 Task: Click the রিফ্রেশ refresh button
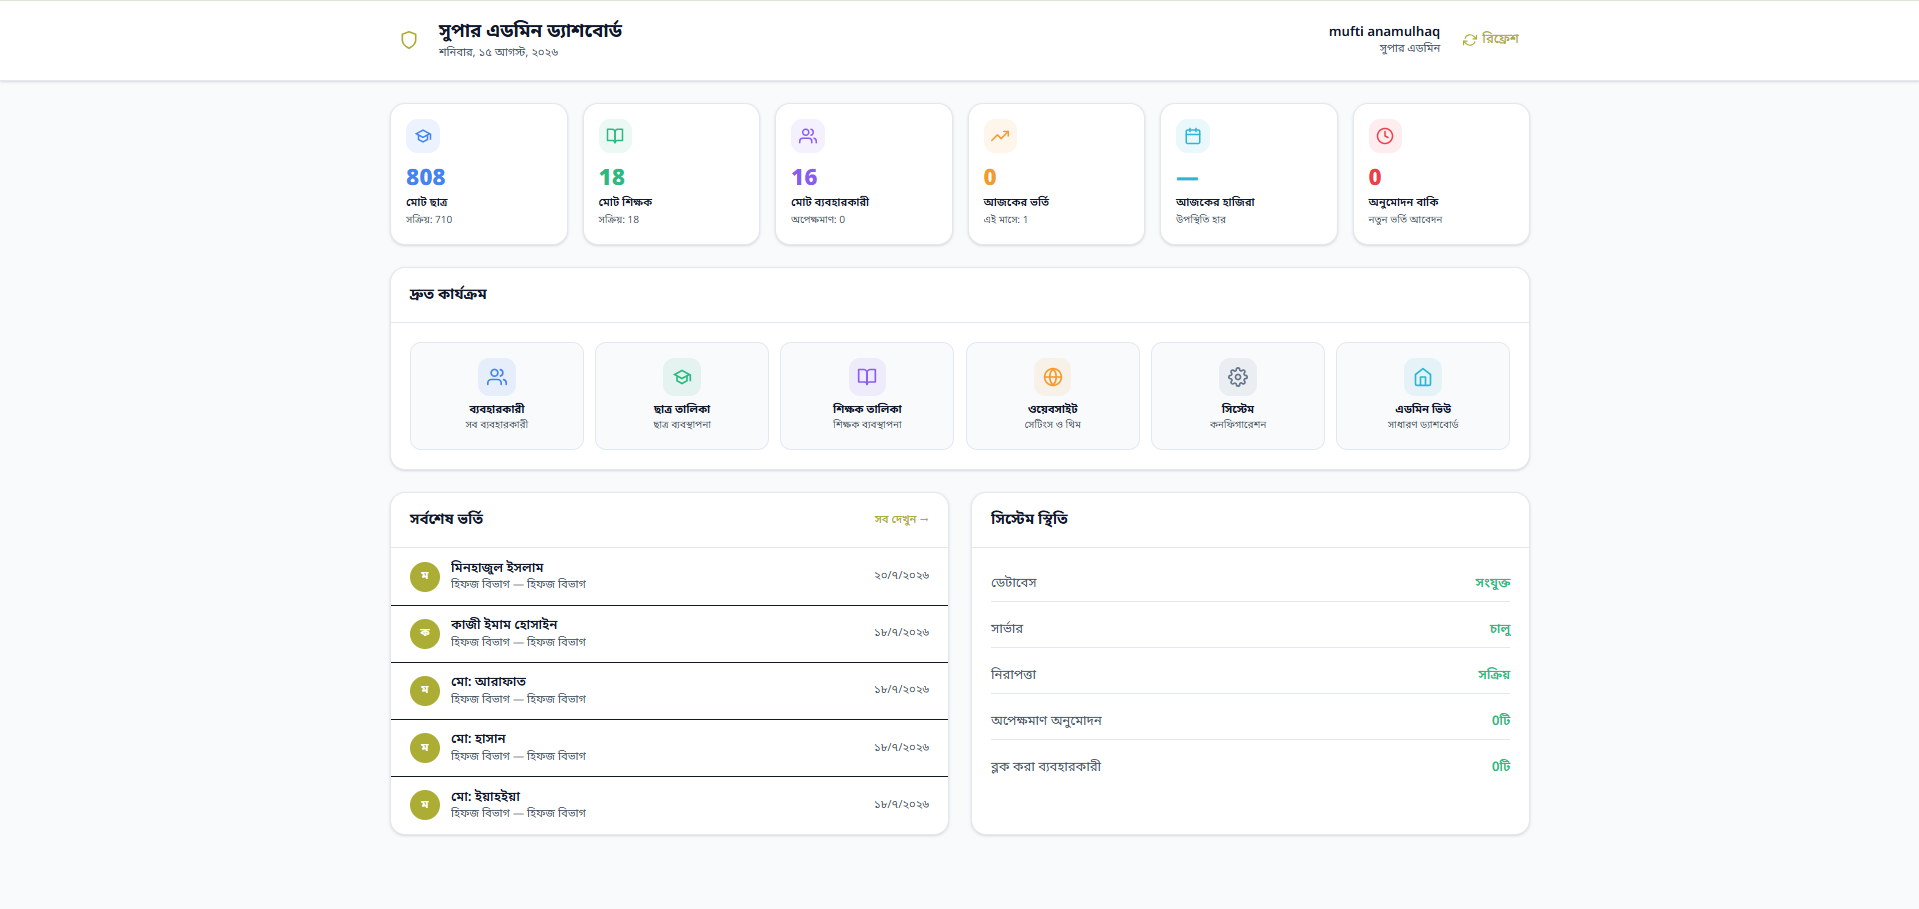[1490, 39]
